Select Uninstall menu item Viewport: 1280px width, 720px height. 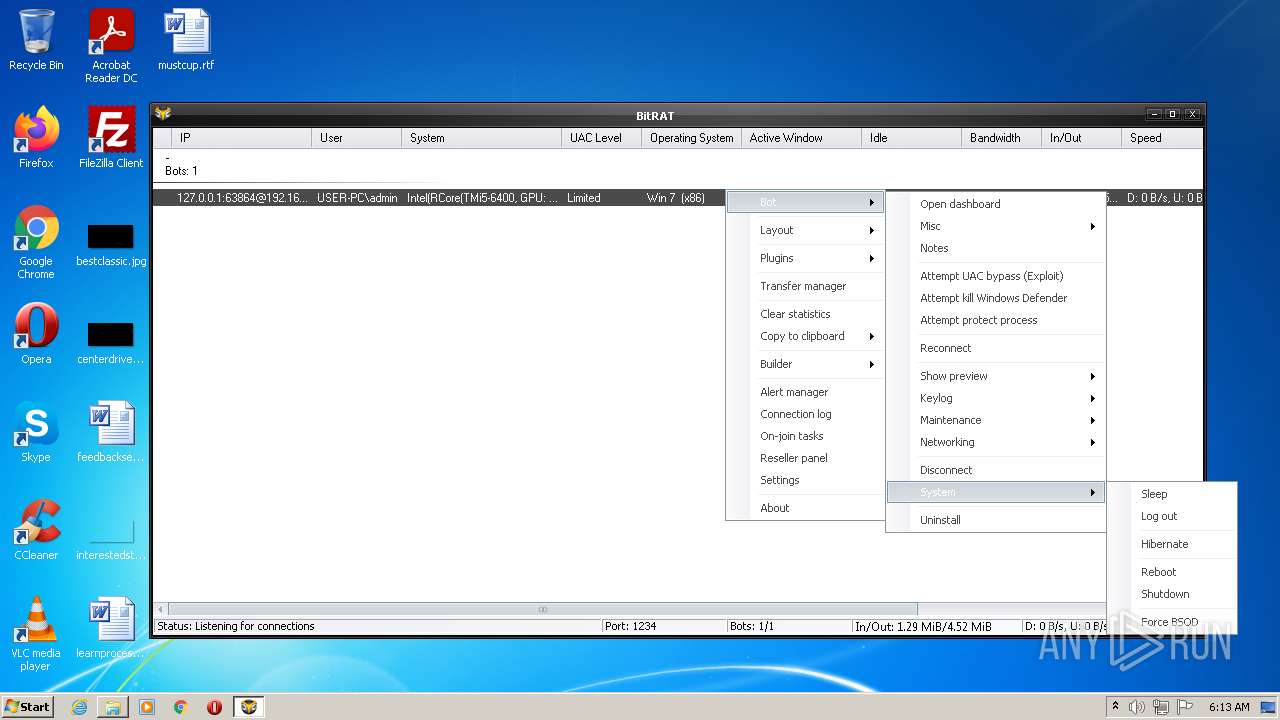tap(996, 520)
